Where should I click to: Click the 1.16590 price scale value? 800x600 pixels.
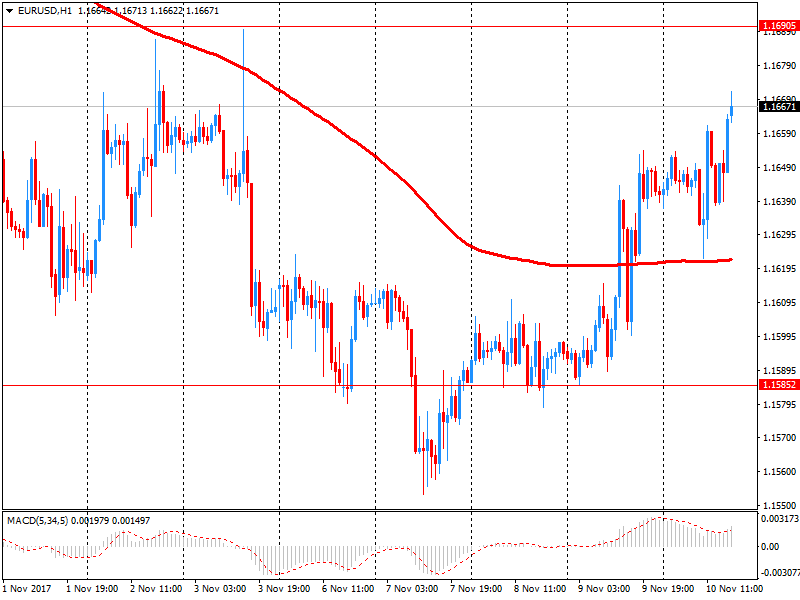[779, 134]
